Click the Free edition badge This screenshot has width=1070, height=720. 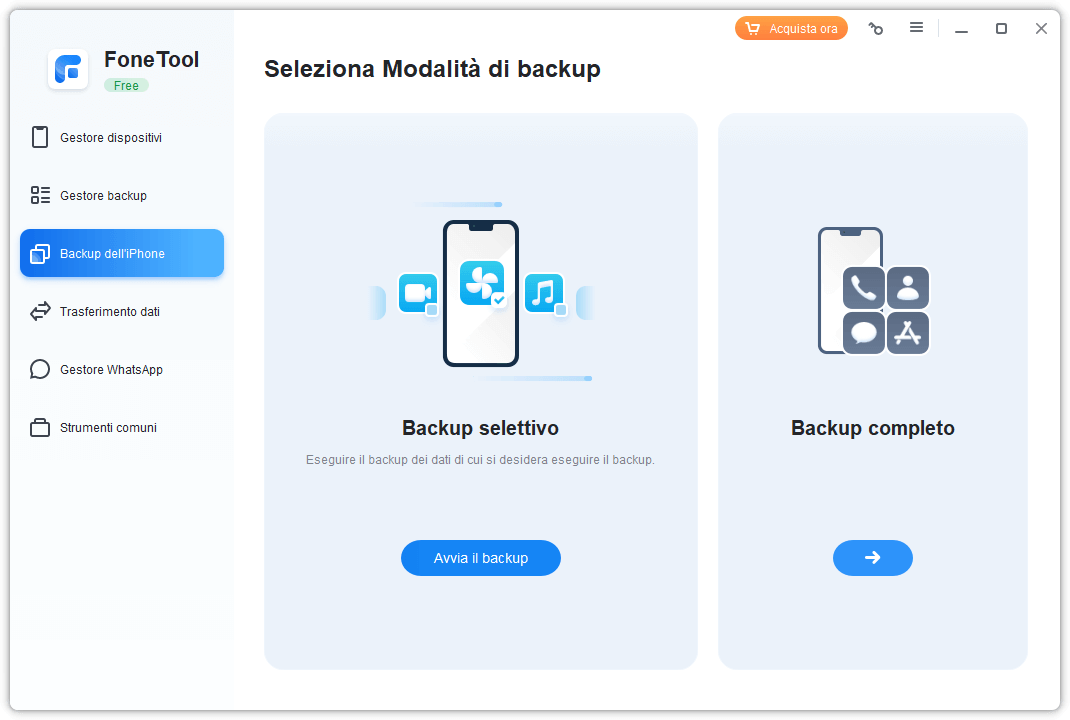(x=126, y=86)
